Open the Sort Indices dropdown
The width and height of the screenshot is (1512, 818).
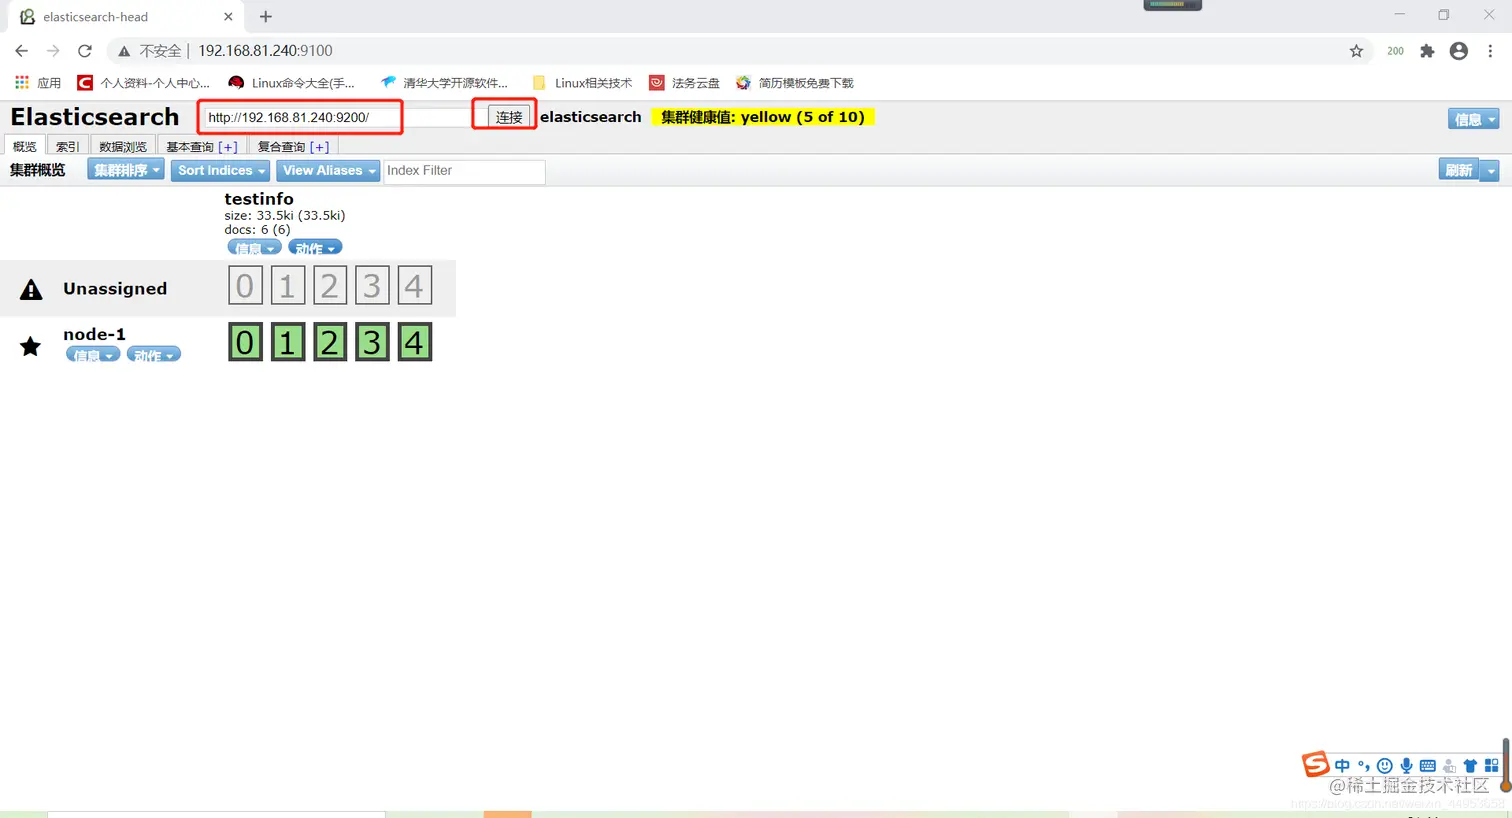[220, 170]
